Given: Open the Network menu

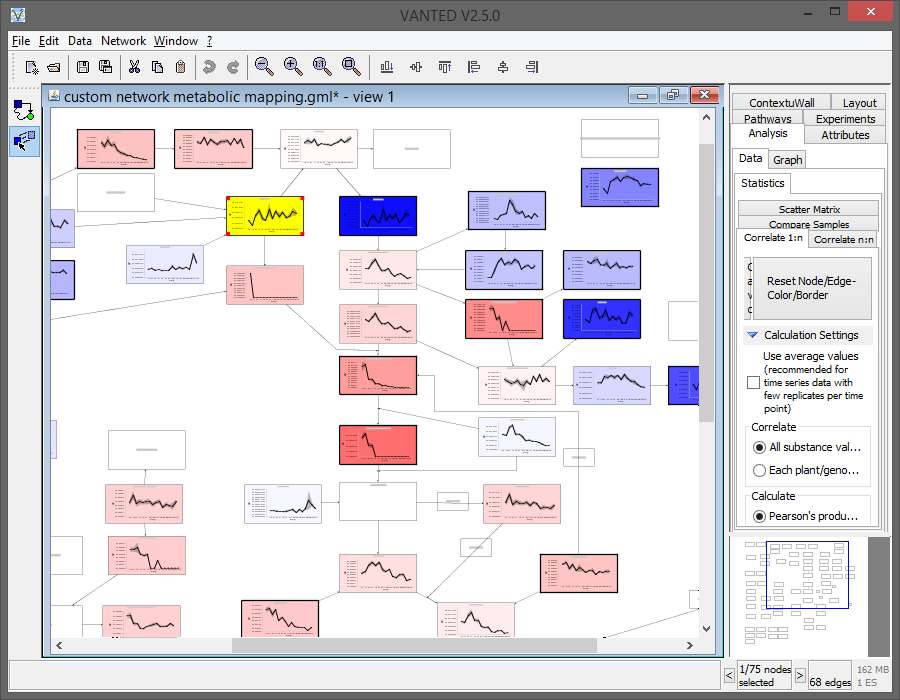Looking at the screenshot, I should [x=123, y=41].
